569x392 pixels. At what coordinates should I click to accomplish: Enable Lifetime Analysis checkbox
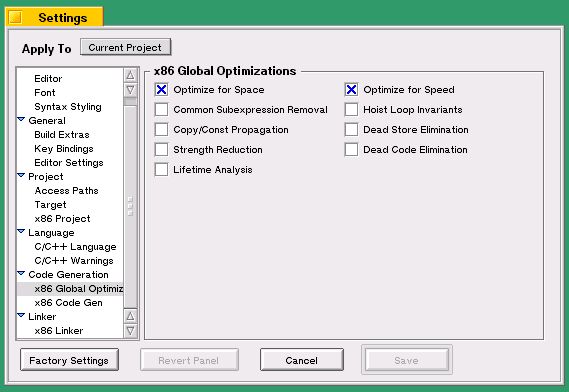pos(161,169)
